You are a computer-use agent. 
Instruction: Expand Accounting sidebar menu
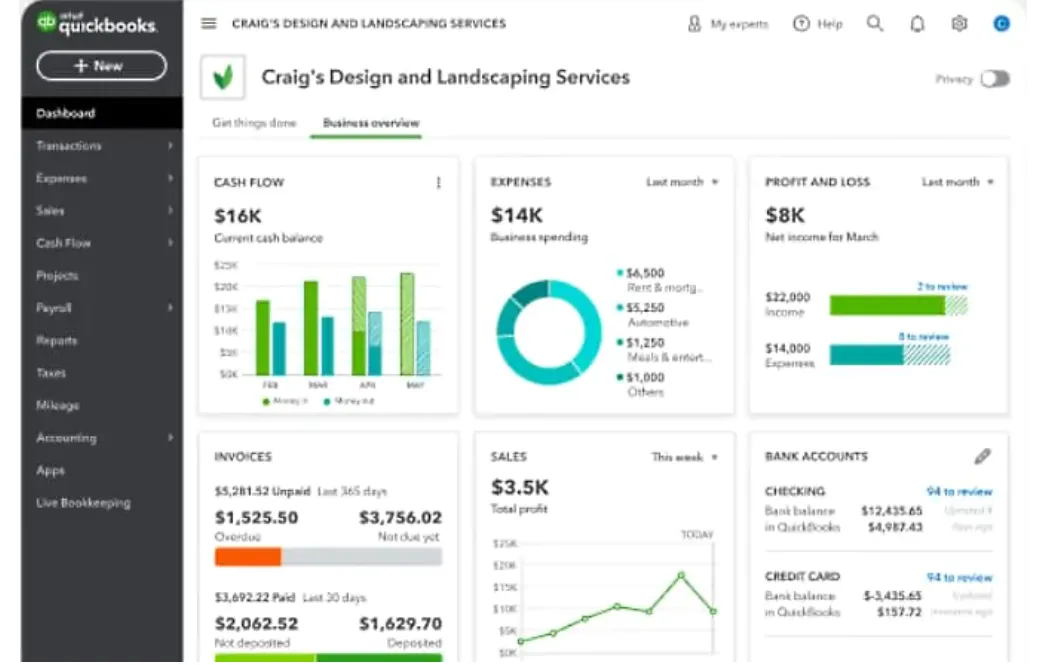pos(102,438)
